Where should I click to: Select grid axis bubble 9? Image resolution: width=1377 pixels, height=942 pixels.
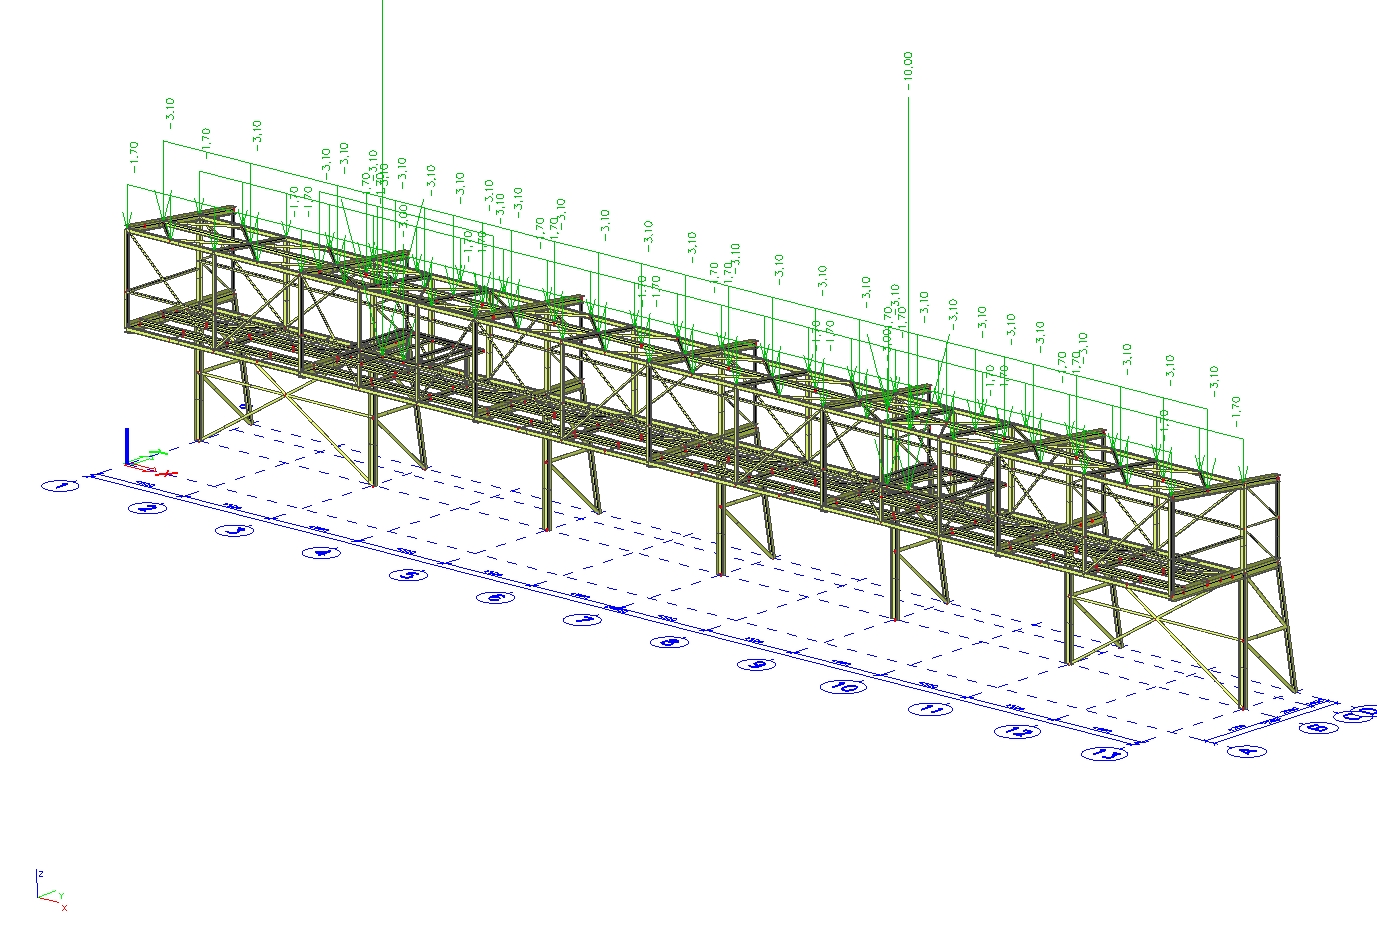pos(757,664)
